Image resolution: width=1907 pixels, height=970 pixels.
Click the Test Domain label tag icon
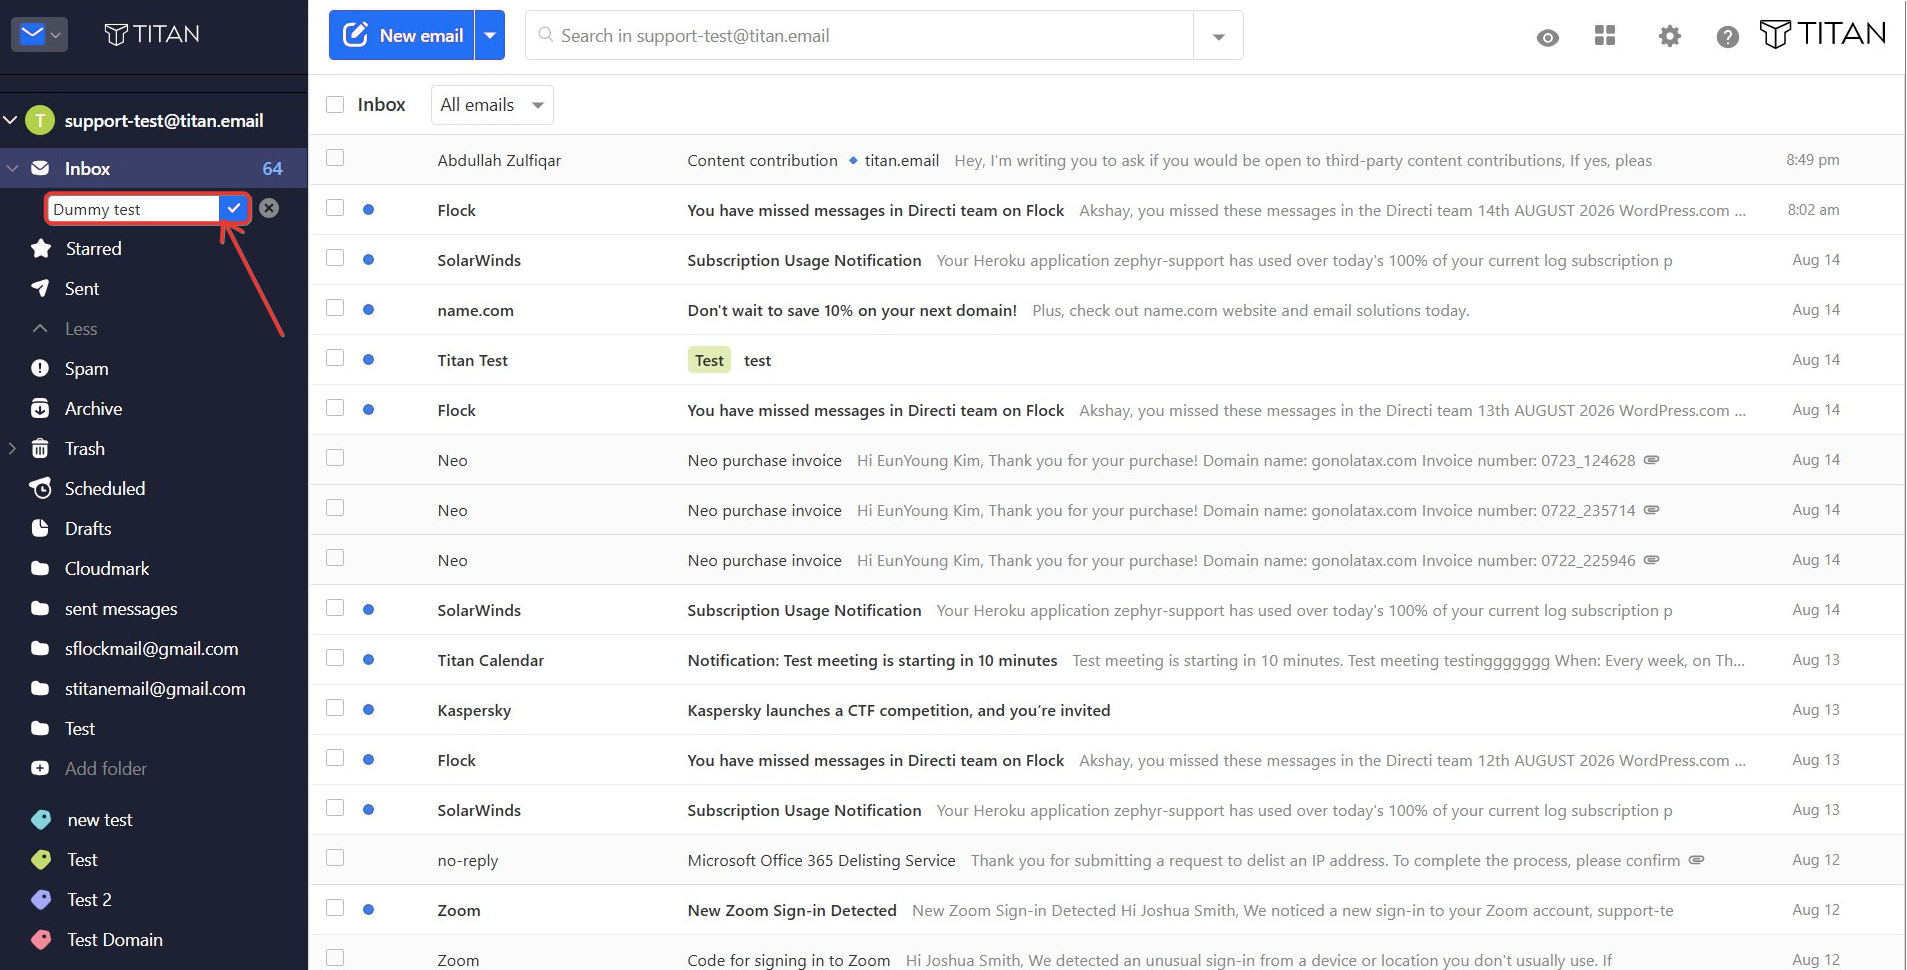[41, 939]
